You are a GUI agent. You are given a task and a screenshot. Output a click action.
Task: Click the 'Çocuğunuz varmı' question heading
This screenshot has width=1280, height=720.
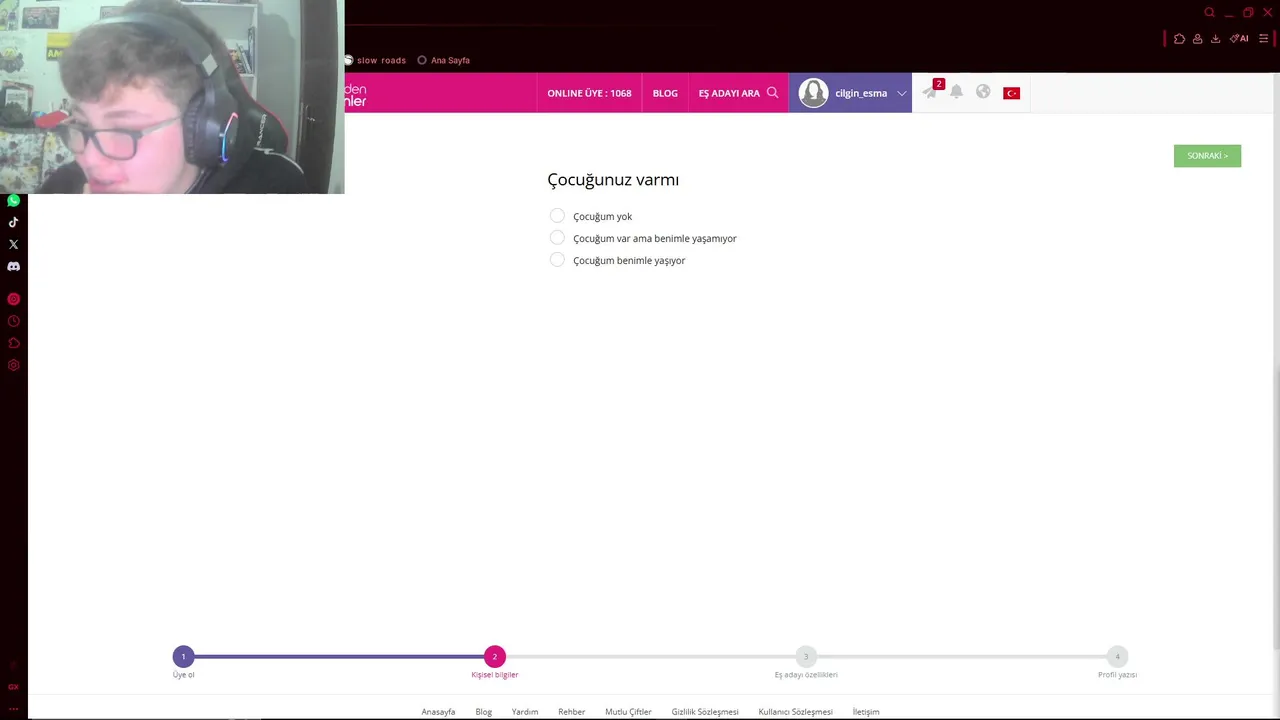pos(613,180)
